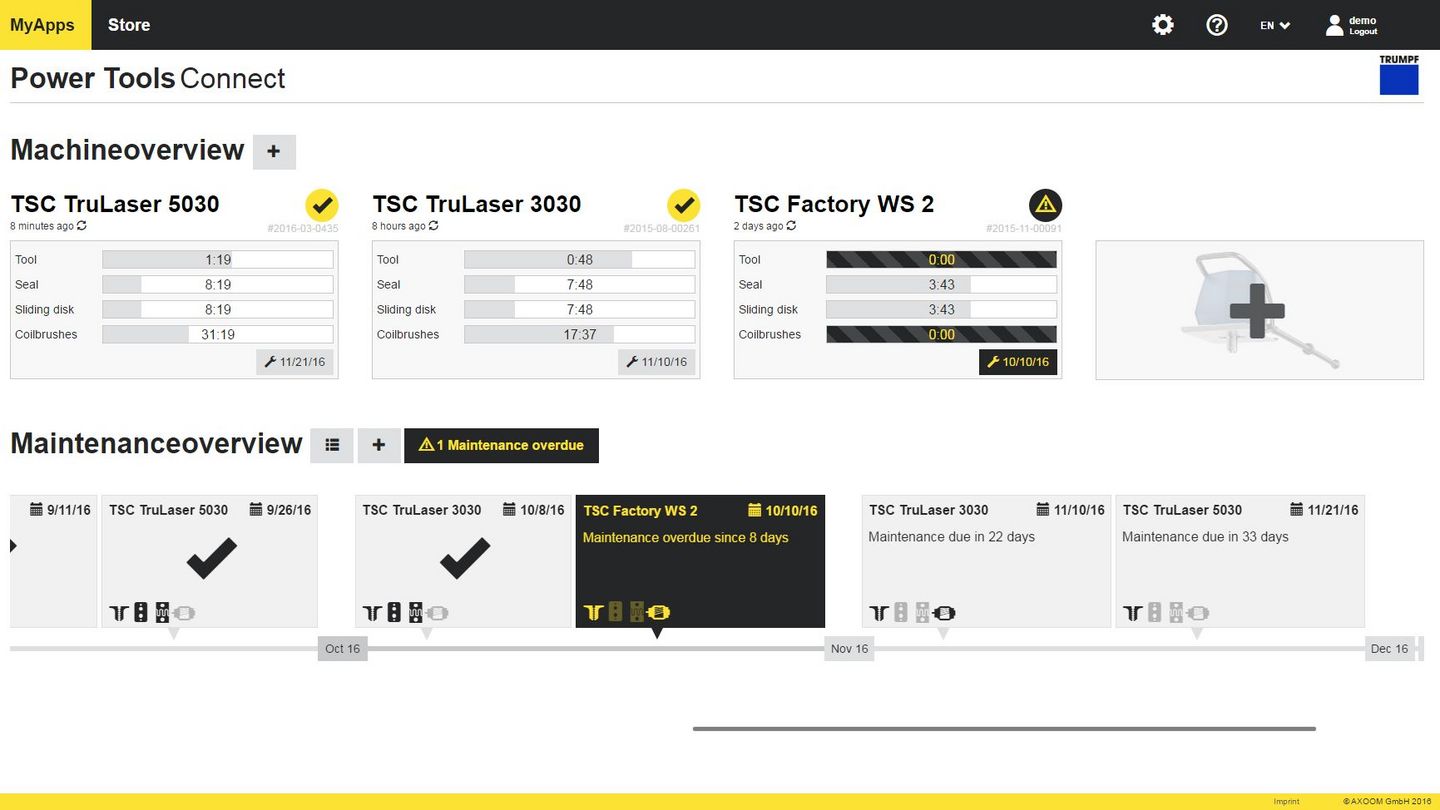Click the Logout link
Image resolution: width=1440 pixels, height=810 pixels.
[x=1363, y=32]
